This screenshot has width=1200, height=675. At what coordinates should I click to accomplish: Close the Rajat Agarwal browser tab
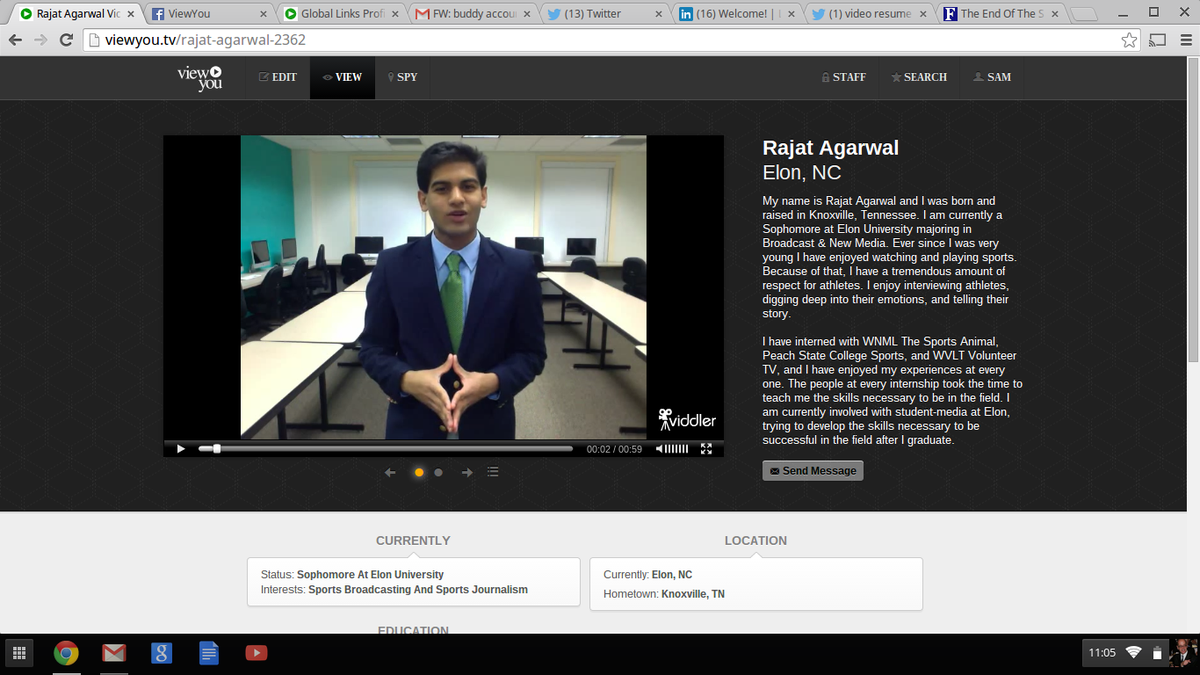[x=131, y=14]
